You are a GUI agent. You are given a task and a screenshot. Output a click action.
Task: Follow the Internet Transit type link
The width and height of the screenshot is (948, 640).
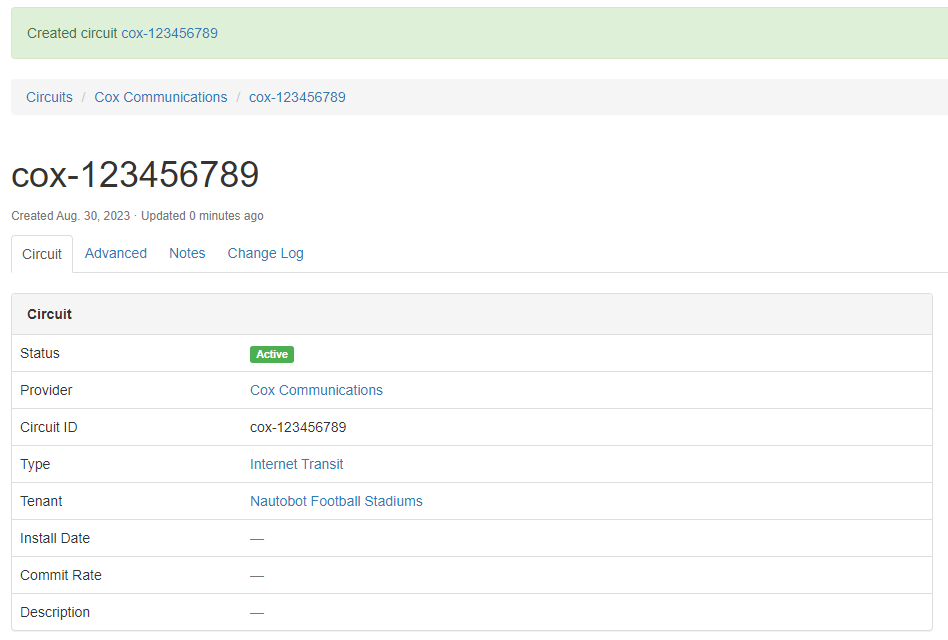296,464
